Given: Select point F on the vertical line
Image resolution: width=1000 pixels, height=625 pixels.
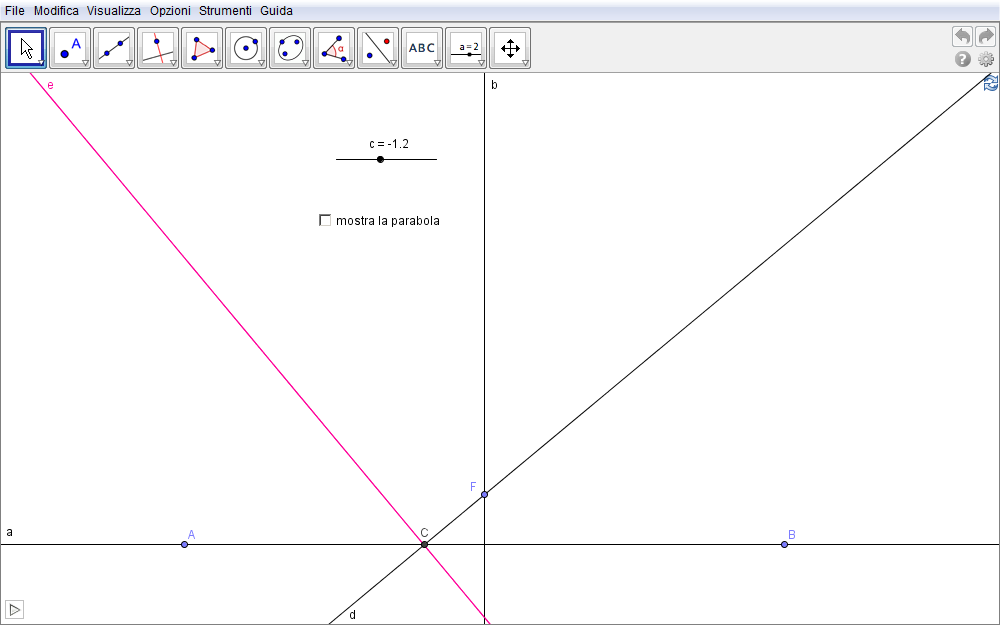Looking at the screenshot, I should click(x=484, y=494).
